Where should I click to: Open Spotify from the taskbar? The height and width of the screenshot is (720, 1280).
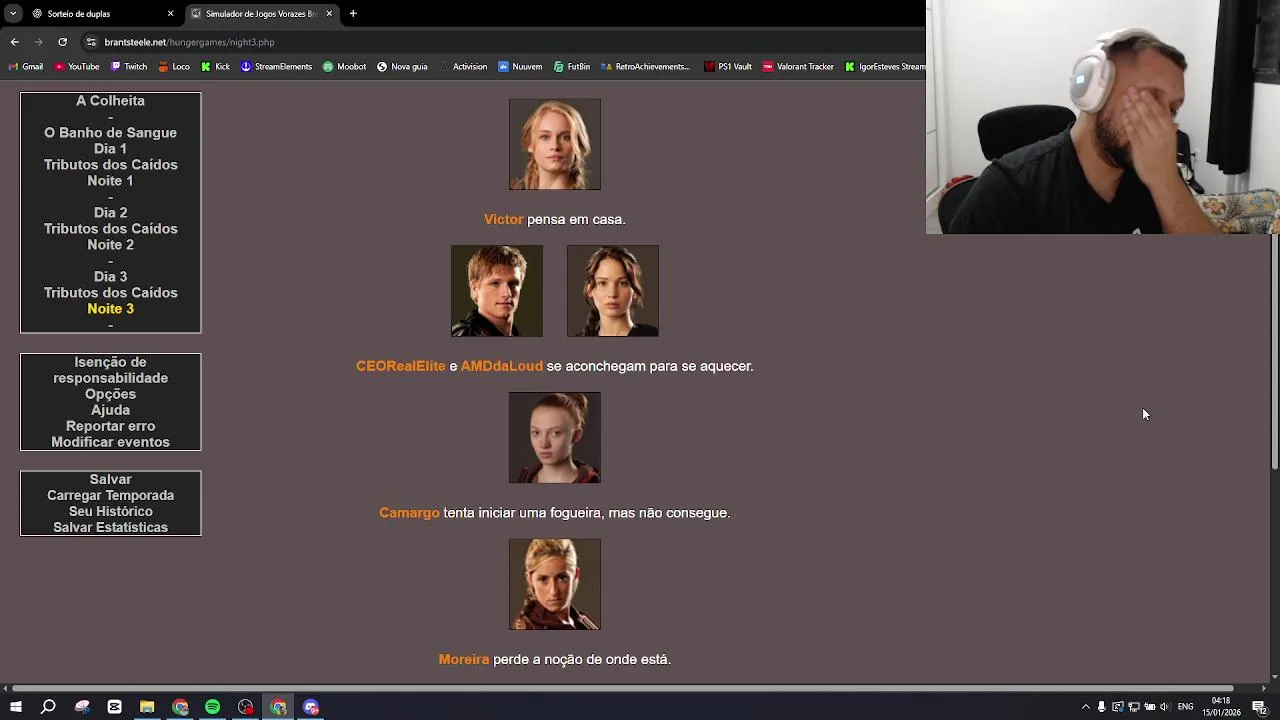(213, 707)
